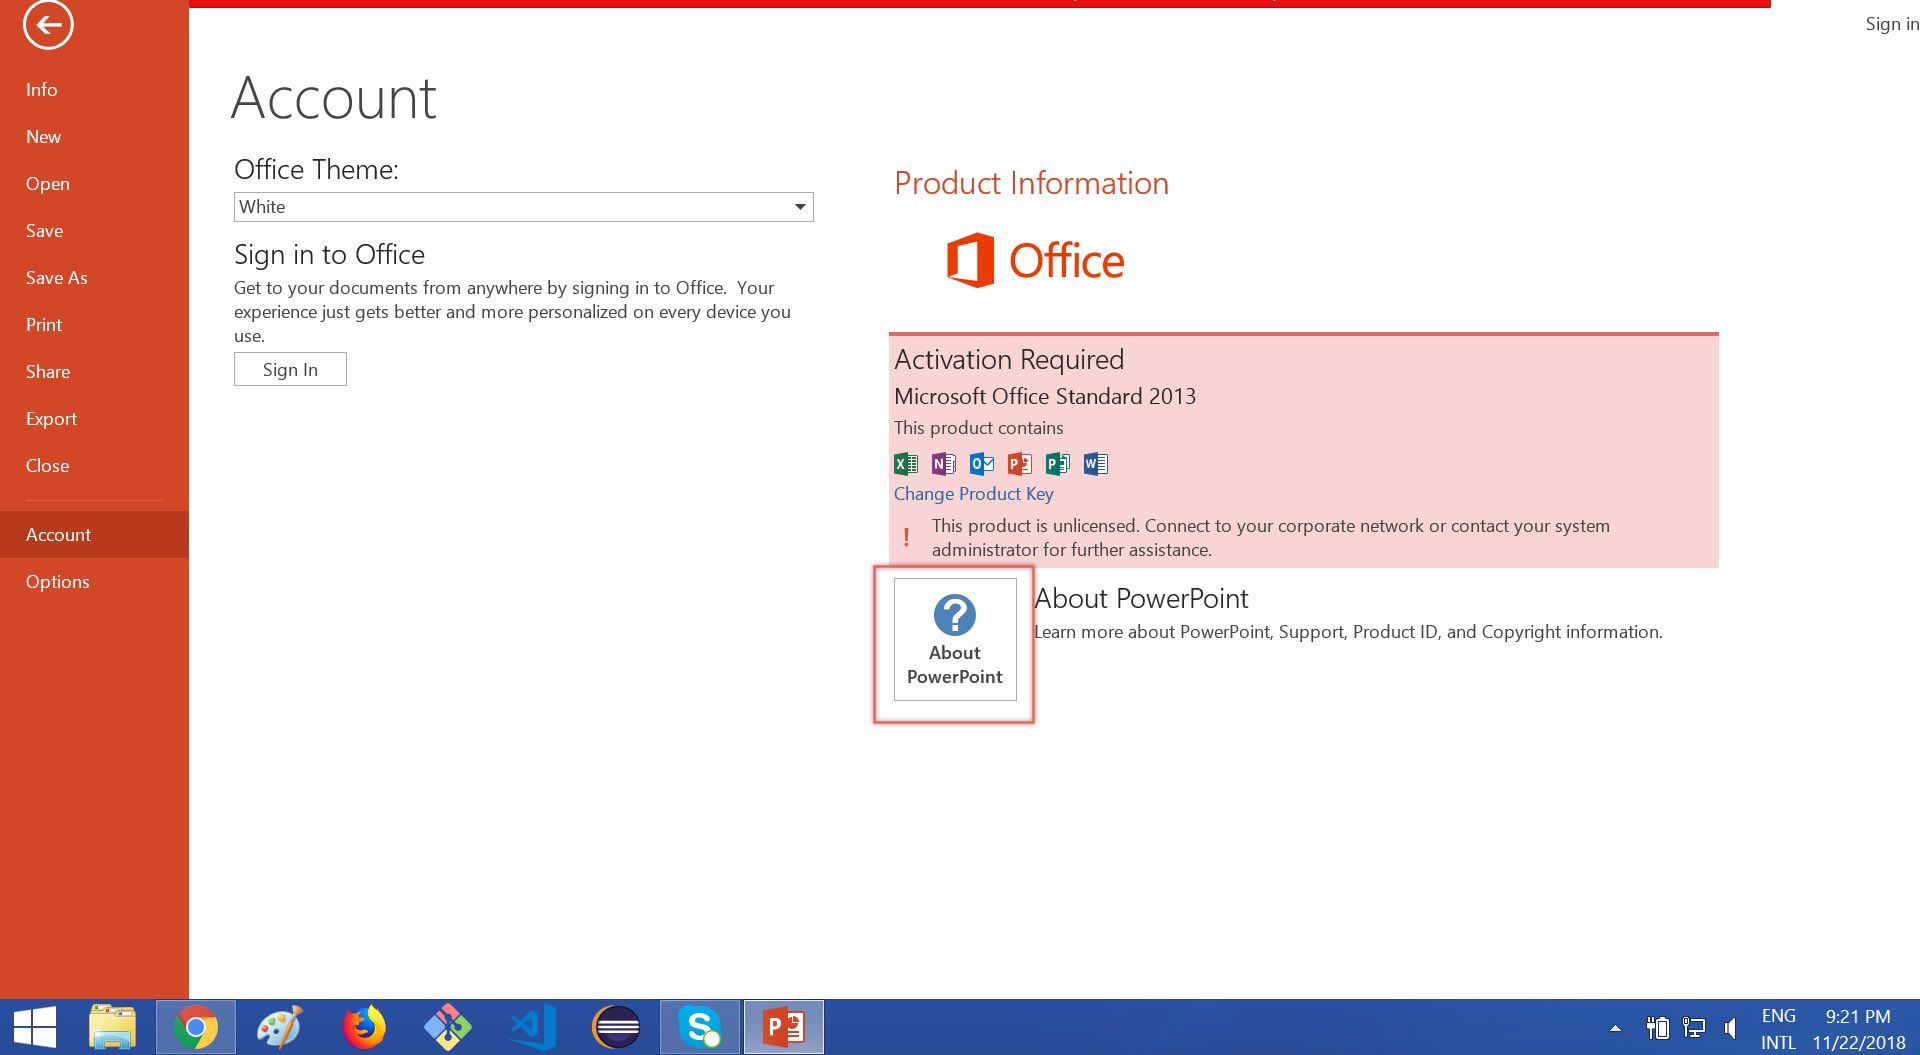Viewport: 1920px width, 1055px height.
Task: Click the Excel icon in product list
Action: (x=906, y=464)
